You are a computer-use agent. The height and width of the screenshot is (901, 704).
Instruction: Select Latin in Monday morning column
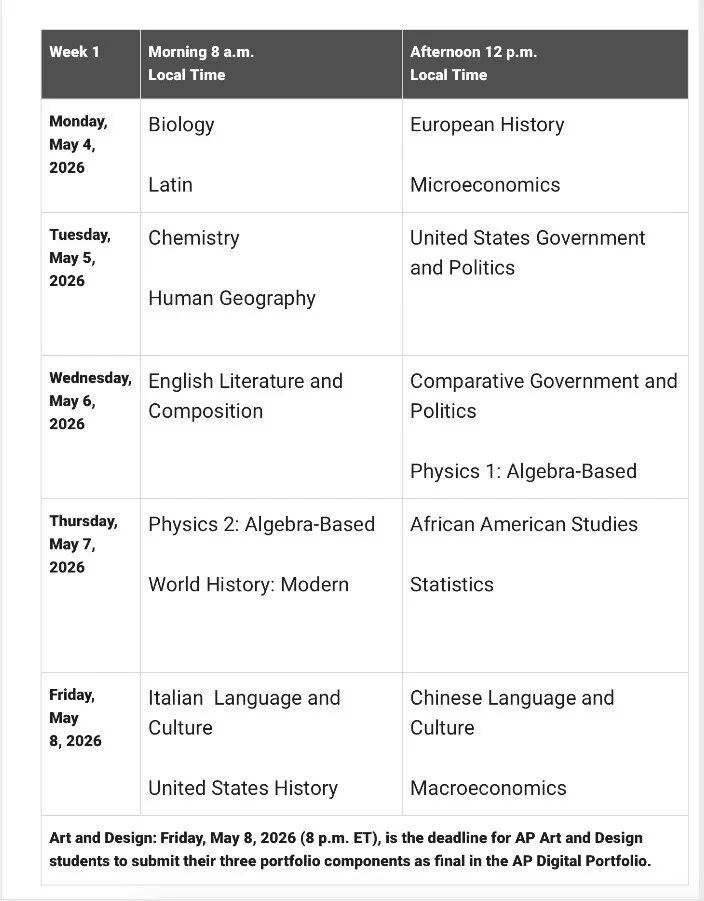(x=170, y=185)
